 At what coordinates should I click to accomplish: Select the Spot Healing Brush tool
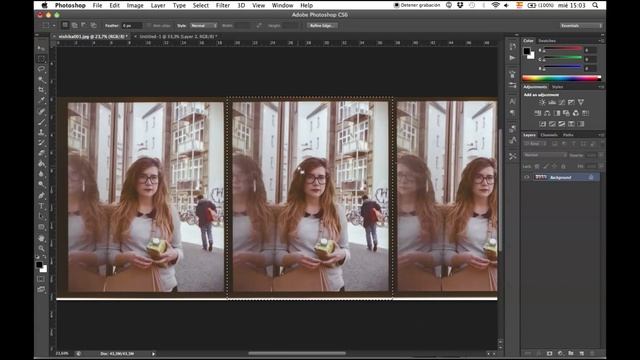coord(41,111)
